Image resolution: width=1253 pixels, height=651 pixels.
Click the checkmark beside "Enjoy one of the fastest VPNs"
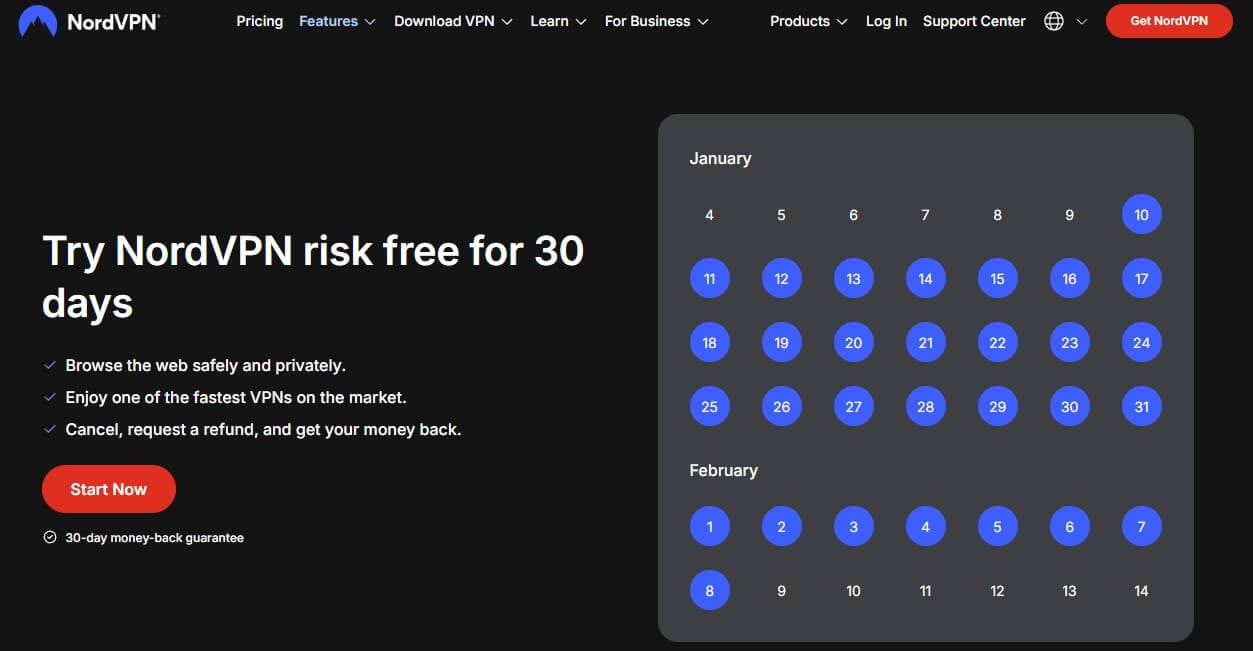tap(49, 397)
